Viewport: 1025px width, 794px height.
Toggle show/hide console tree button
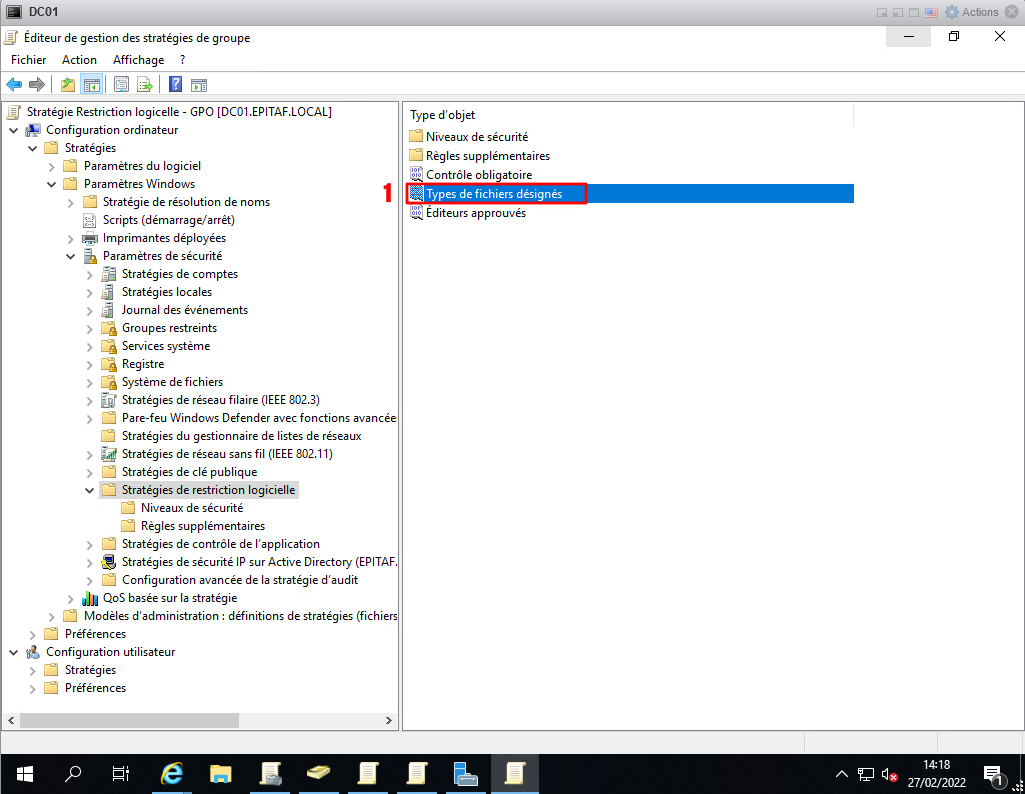click(x=91, y=85)
